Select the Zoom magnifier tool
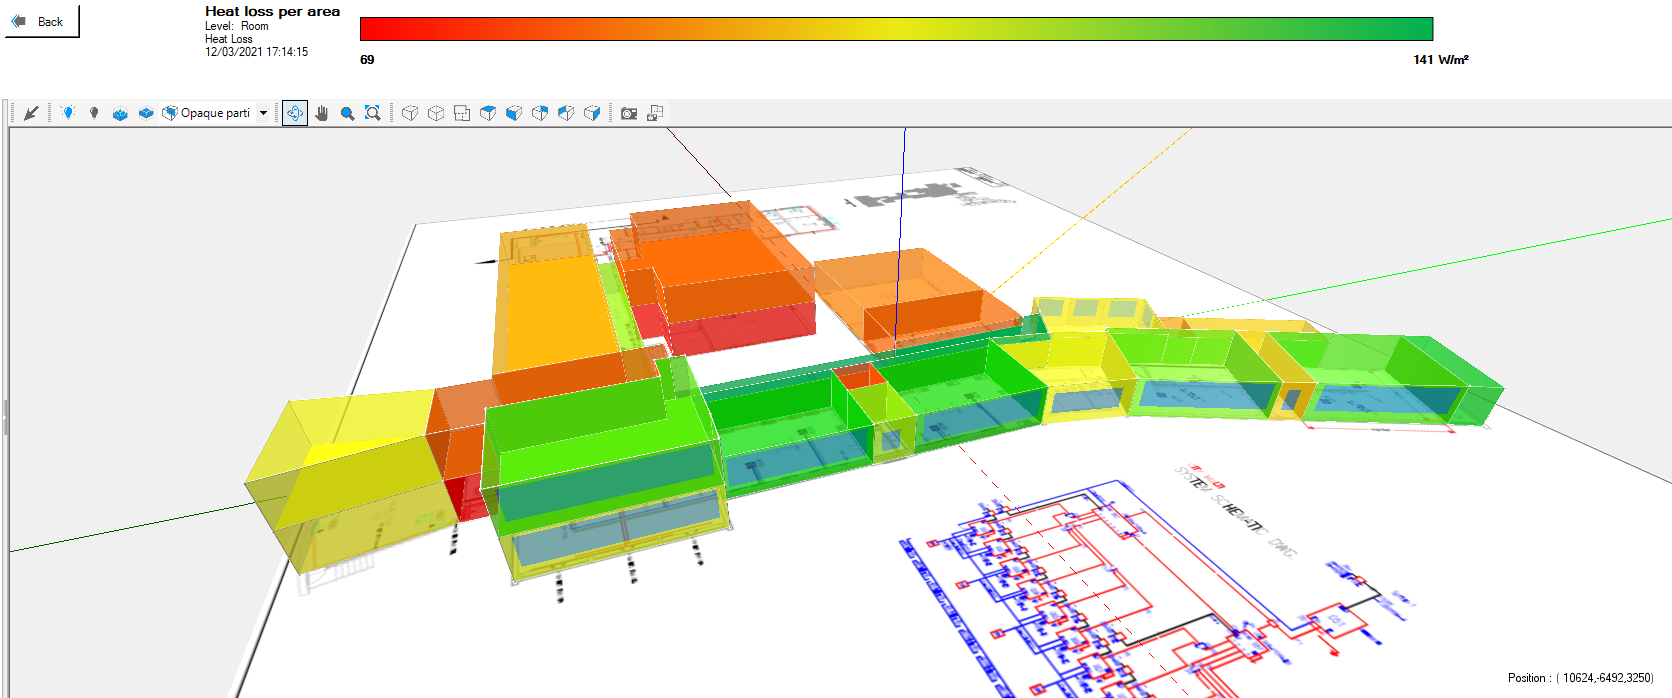Viewport: 1672px width, 698px height. pyautogui.click(x=347, y=113)
